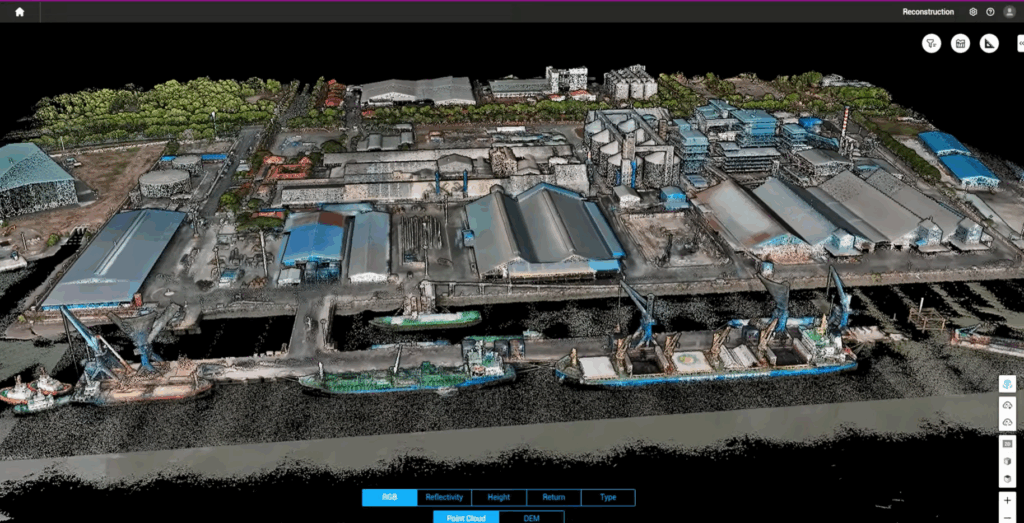Expand the collapsed right side panel

pyautogui.click(x=1018, y=43)
